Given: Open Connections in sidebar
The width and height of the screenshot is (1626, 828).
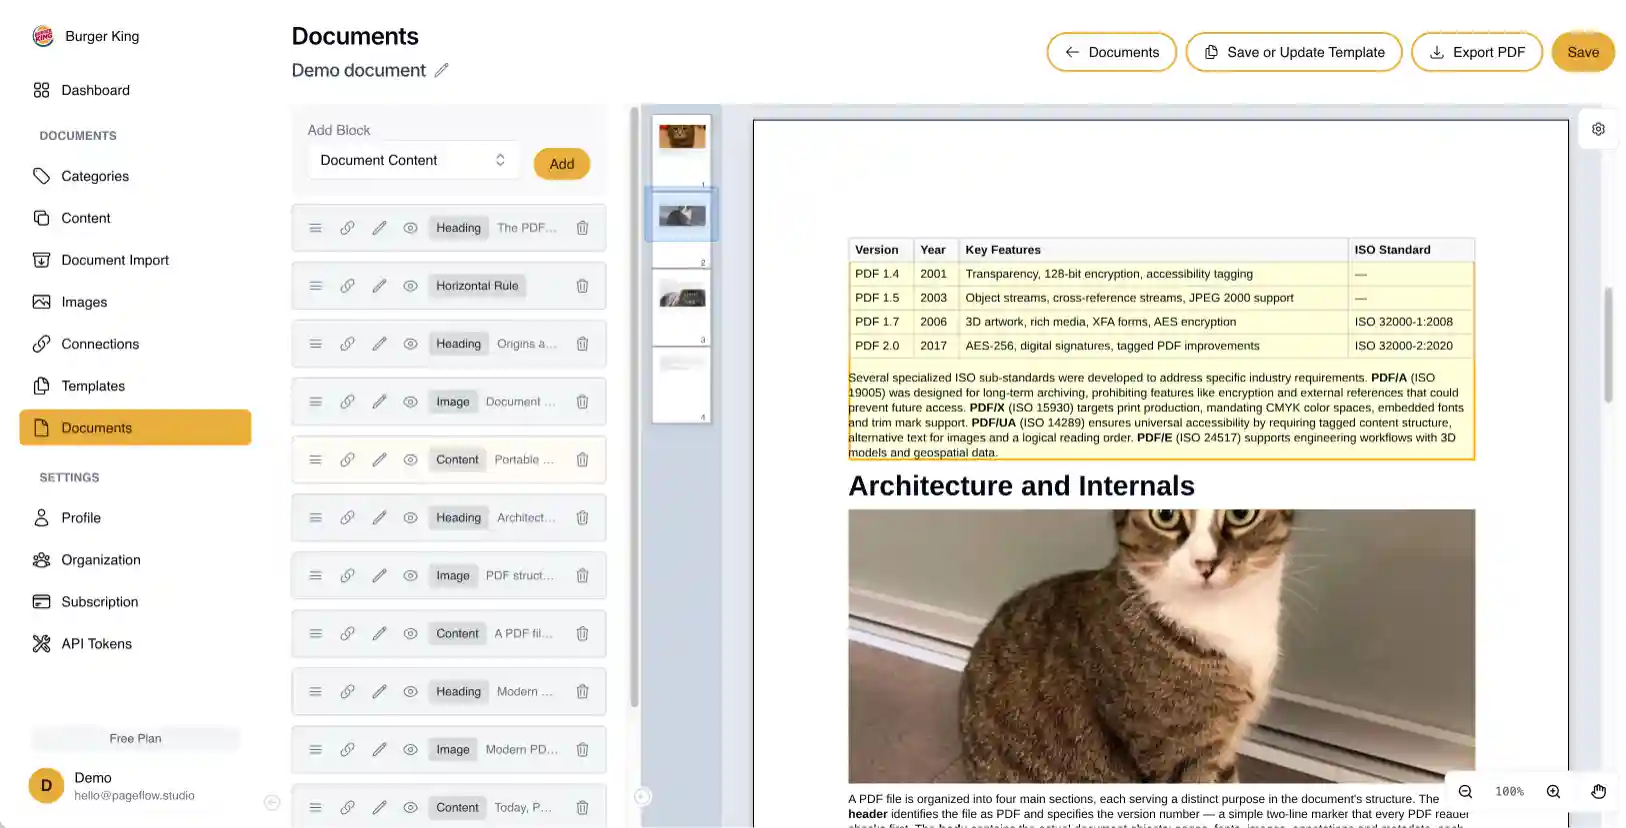Looking at the screenshot, I should pyautogui.click(x=135, y=344).
